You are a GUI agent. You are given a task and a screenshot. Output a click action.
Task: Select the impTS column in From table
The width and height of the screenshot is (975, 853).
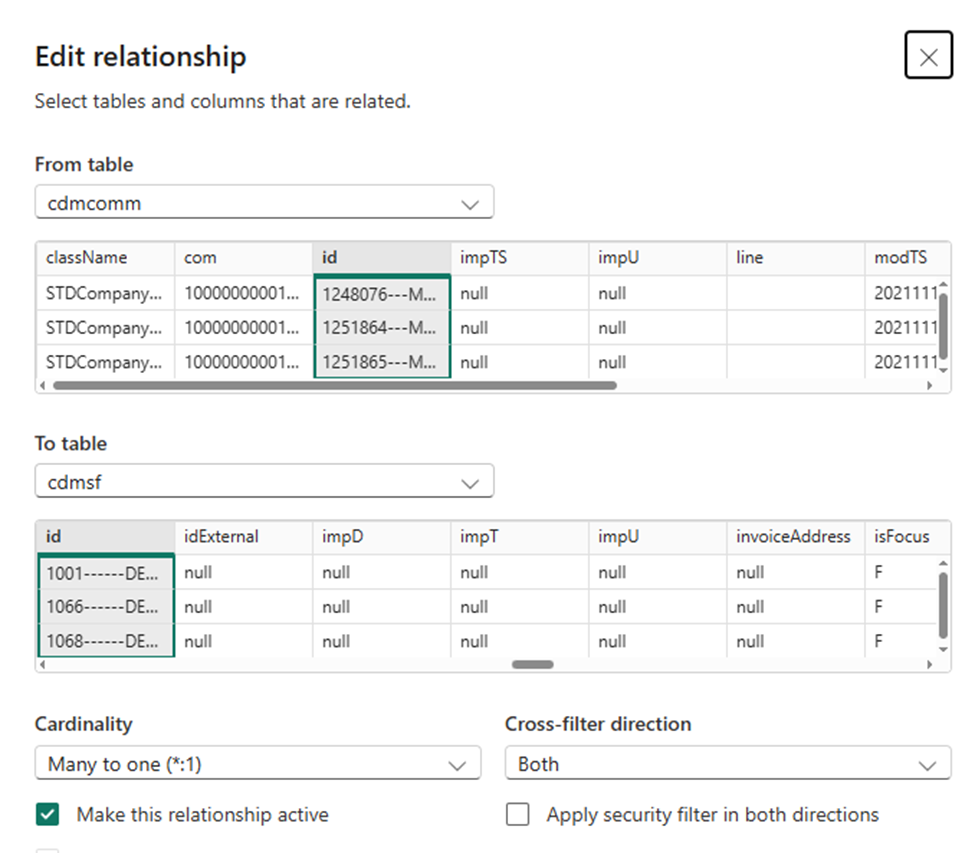[520, 258]
